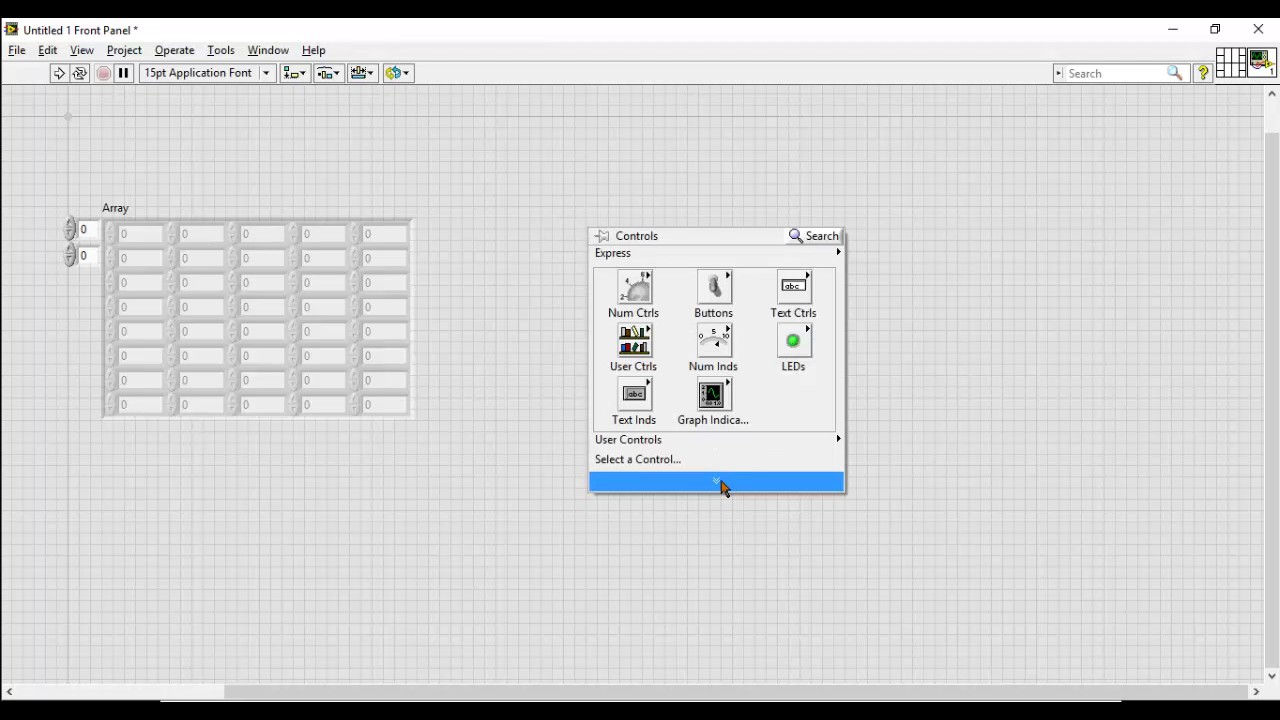Open the Operate menu

[x=174, y=50]
